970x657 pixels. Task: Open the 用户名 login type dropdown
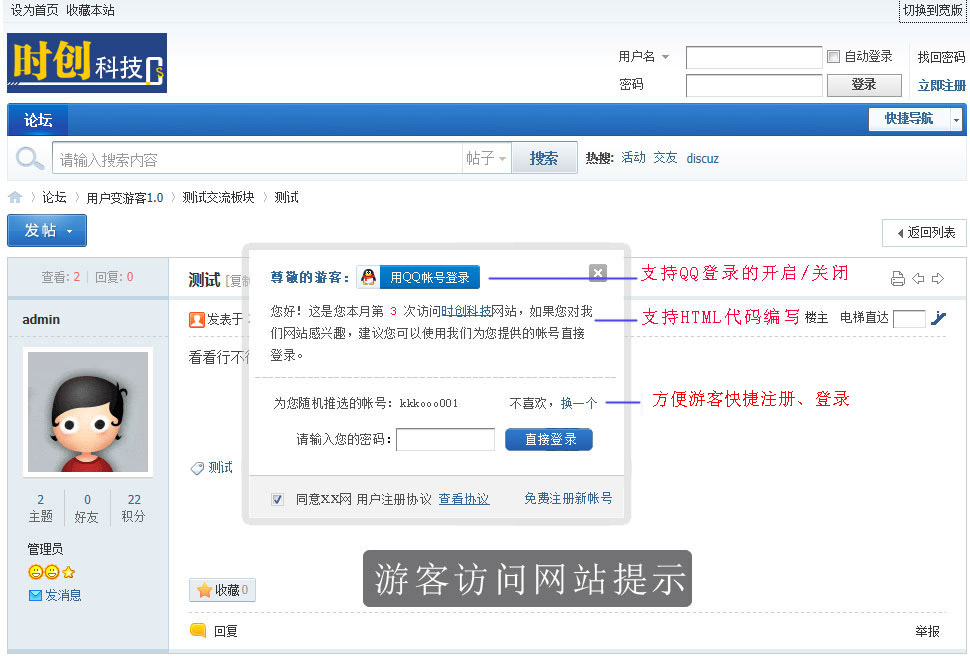[x=644, y=56]
